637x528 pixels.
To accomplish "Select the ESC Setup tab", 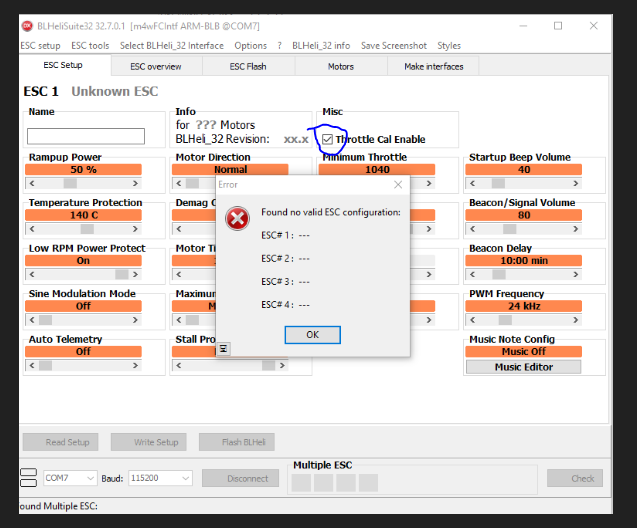I will (x=63, y=65).
